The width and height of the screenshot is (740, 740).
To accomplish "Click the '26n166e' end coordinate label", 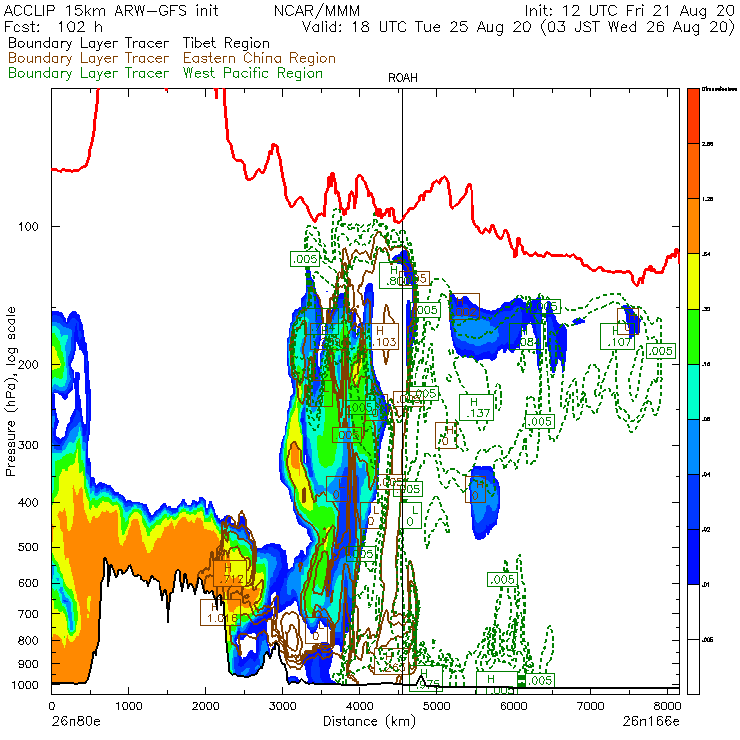I will pyautogui.click(x=651, y=721).
